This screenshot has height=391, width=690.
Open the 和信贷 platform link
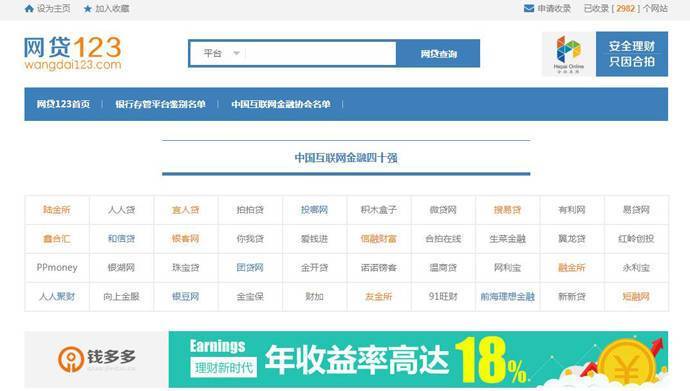[121, 239]
